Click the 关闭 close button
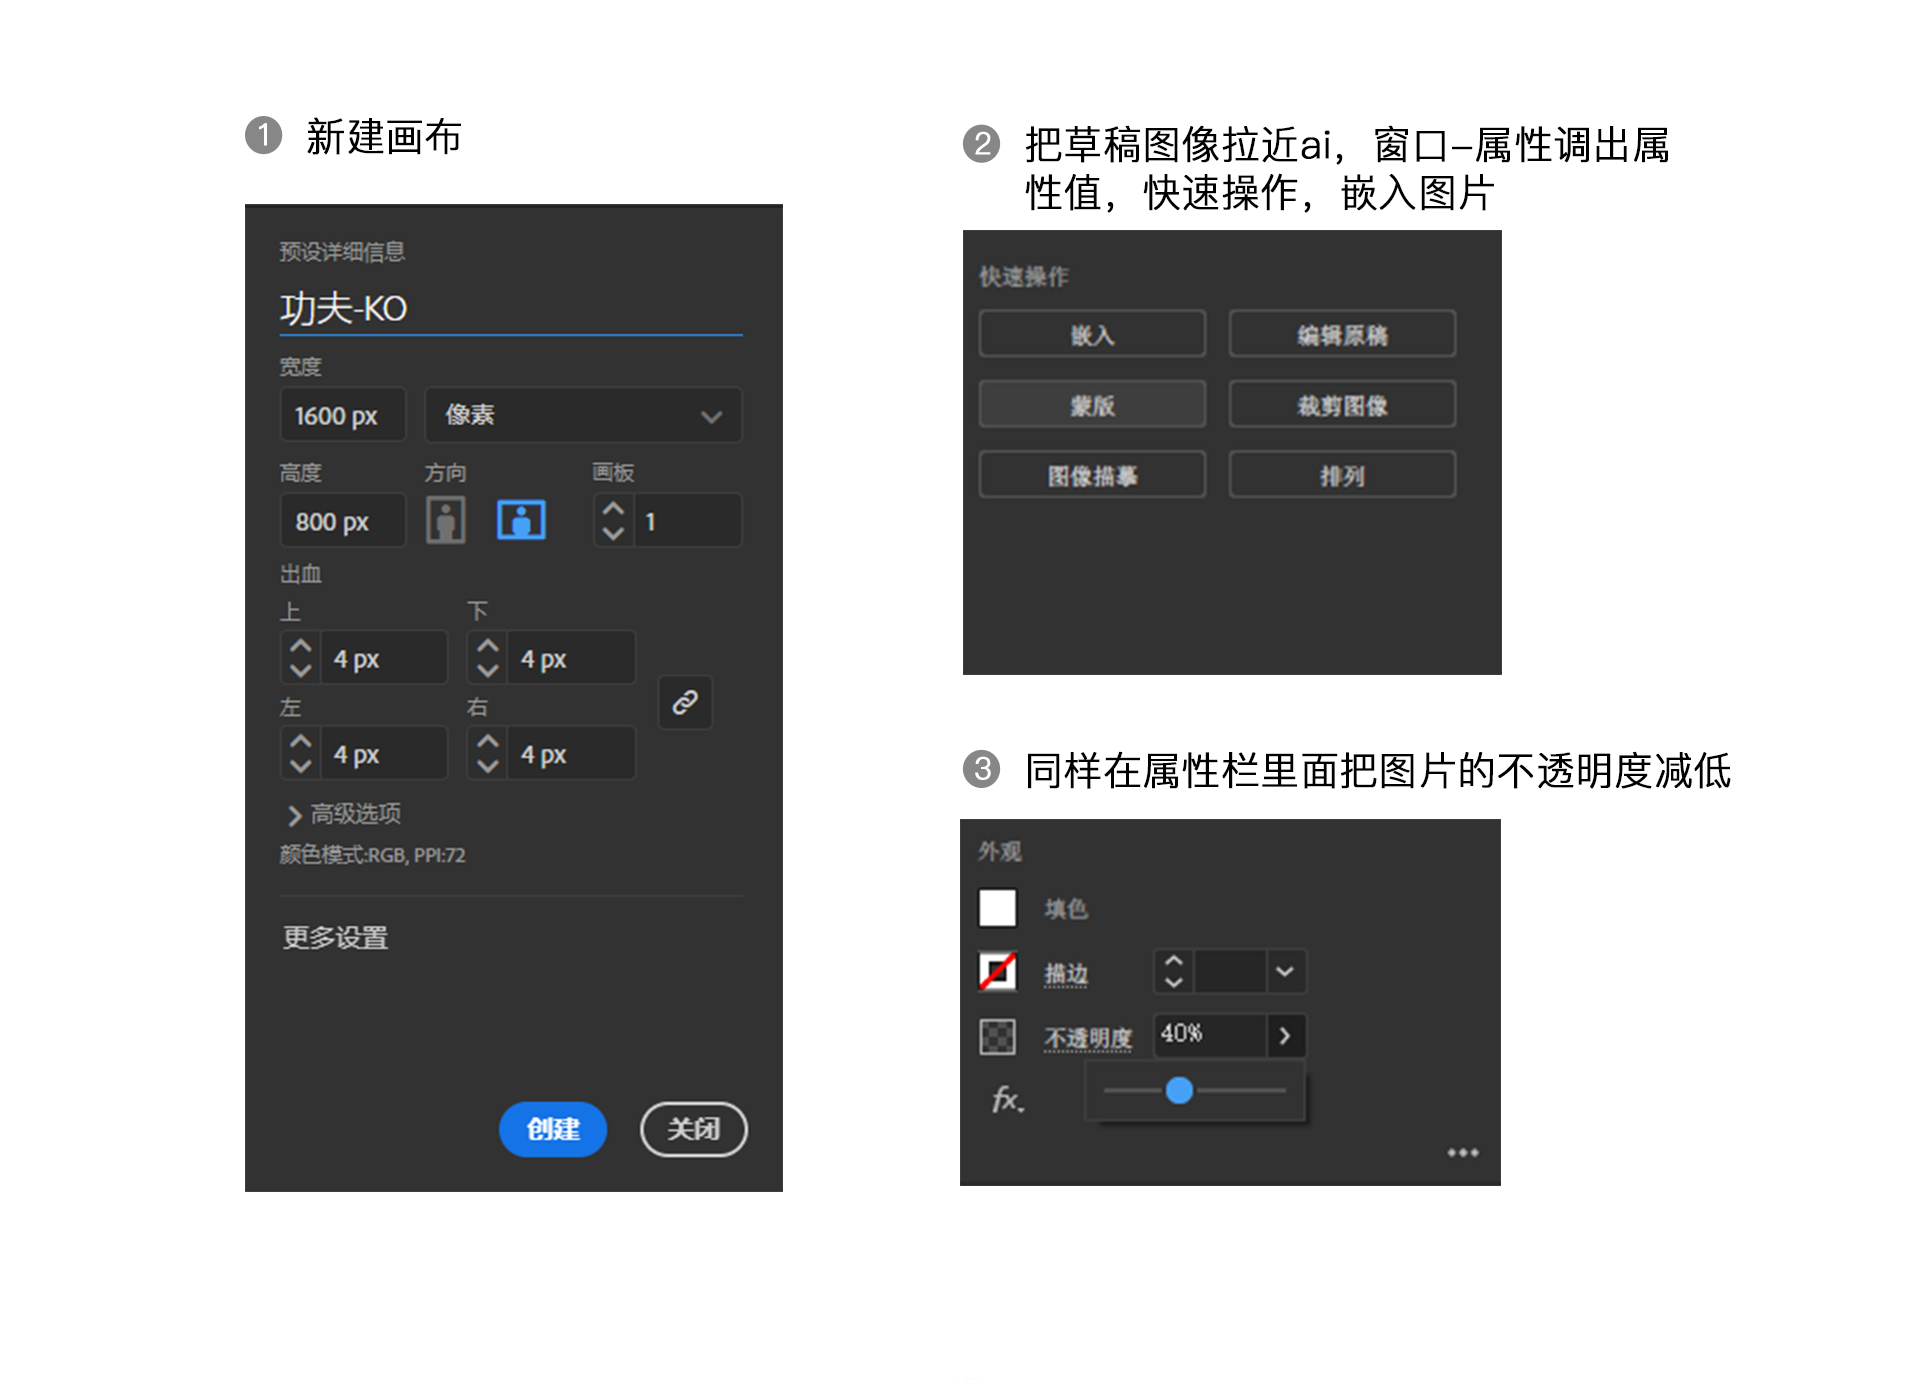The width and height of the screenshot is (1920, 1396). click(x=693, y=1129)
